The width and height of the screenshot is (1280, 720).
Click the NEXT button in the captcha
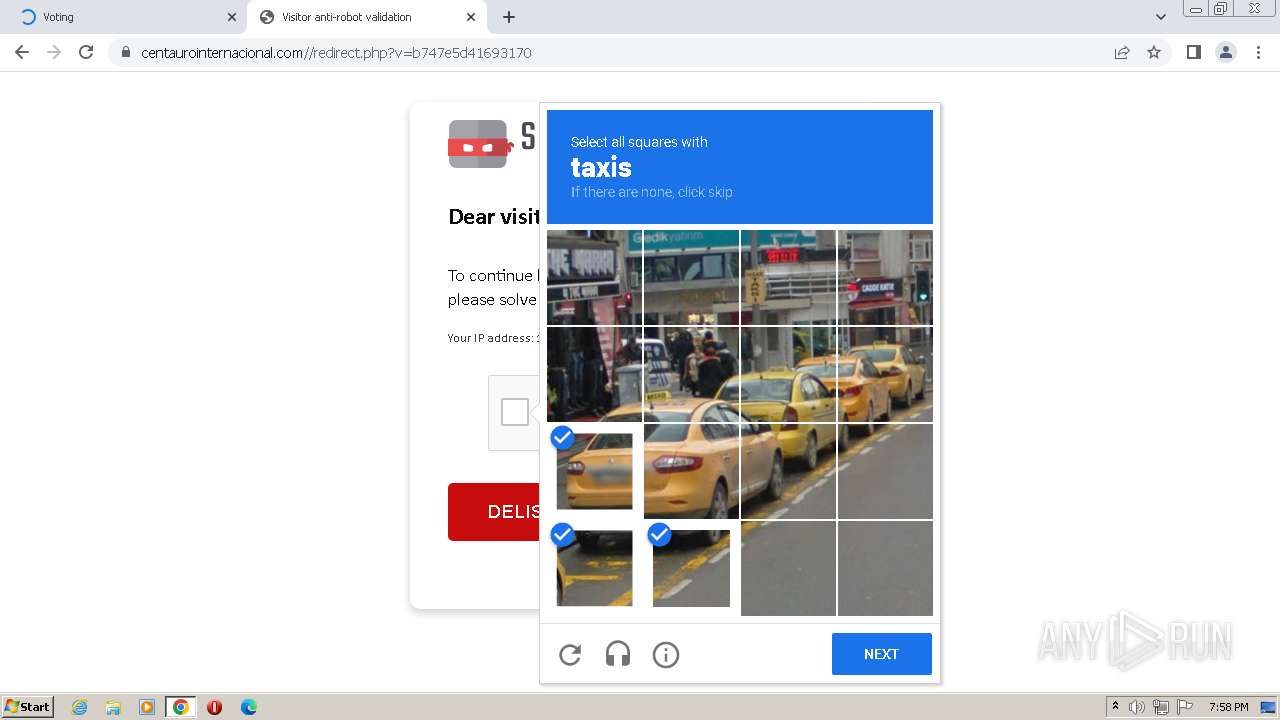point(881,654)
